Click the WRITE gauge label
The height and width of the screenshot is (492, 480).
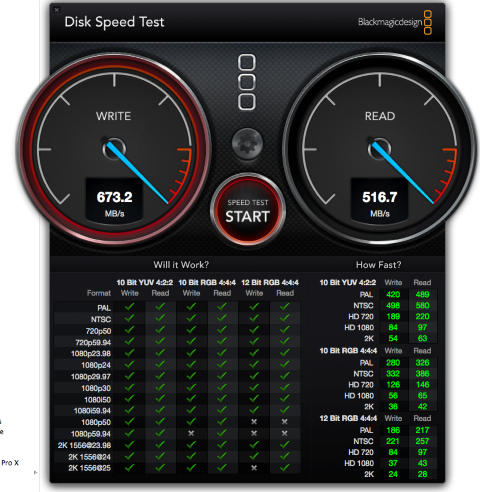point(114,116)
